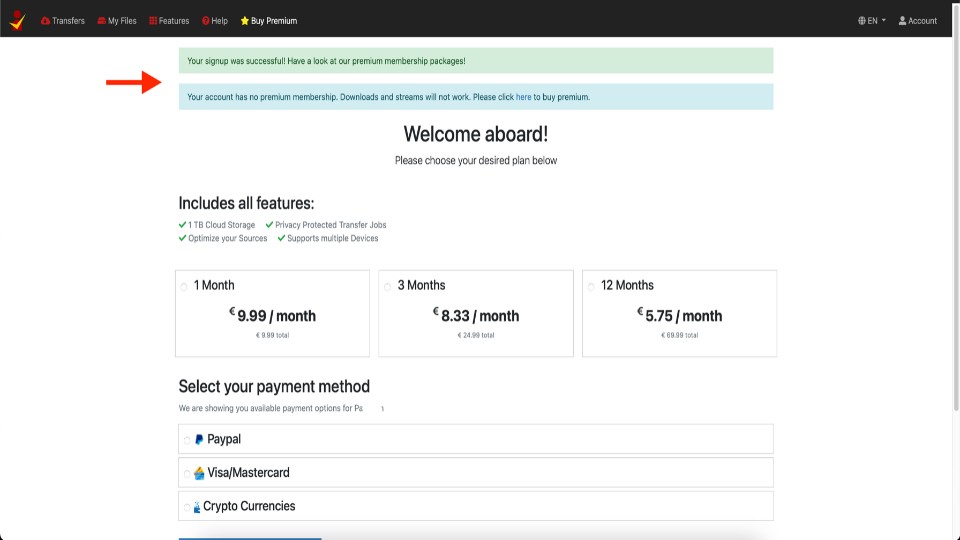Click the Buy Premium star icon
Screen dimensions: 960x540
tap(245, 21)
